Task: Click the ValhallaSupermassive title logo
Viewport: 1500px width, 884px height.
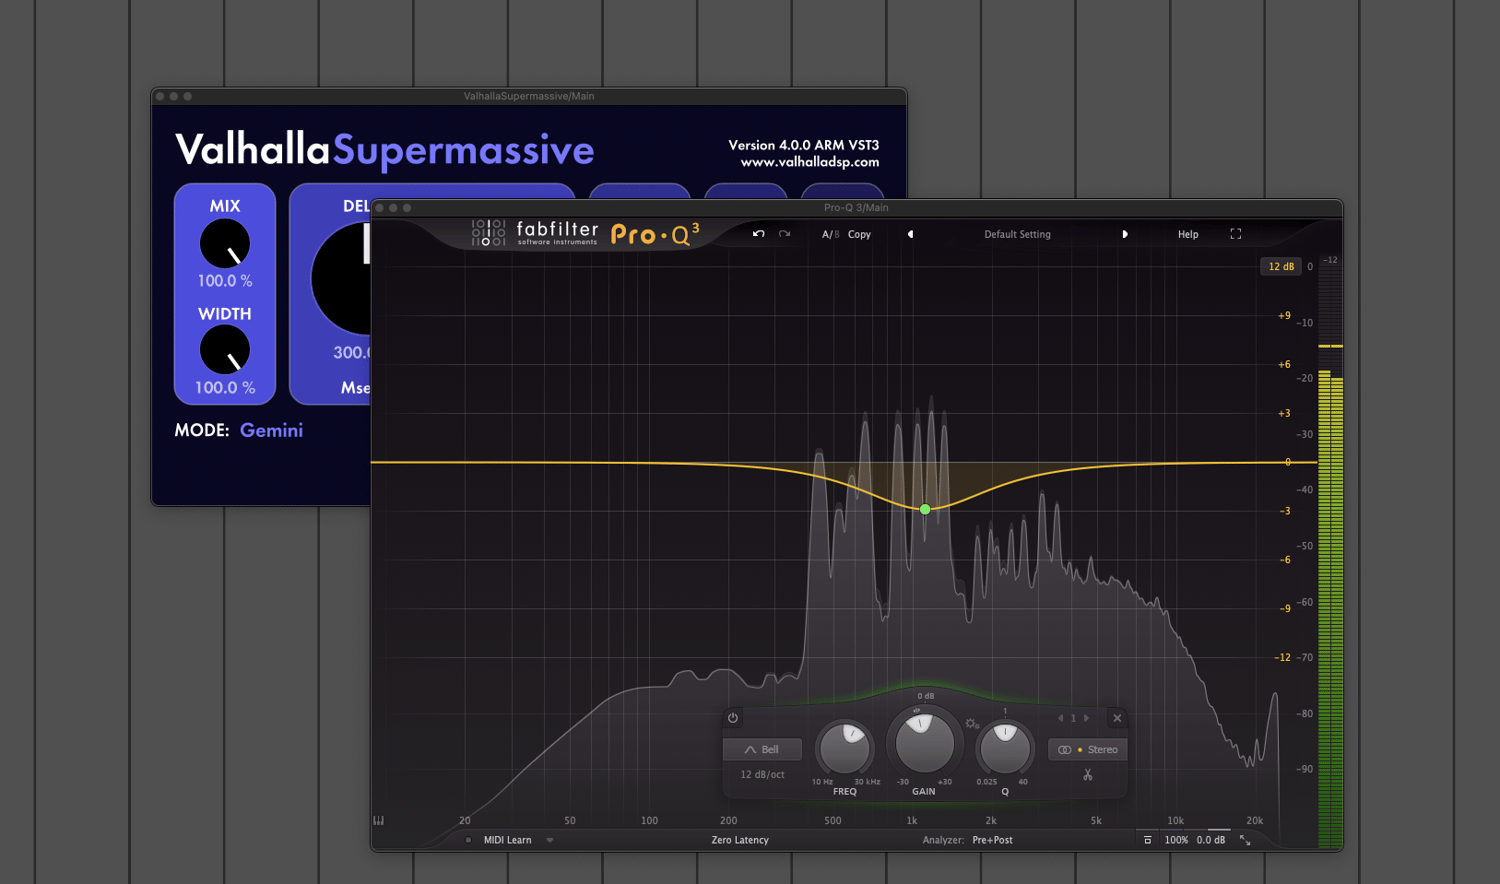Action: (385, 150)
